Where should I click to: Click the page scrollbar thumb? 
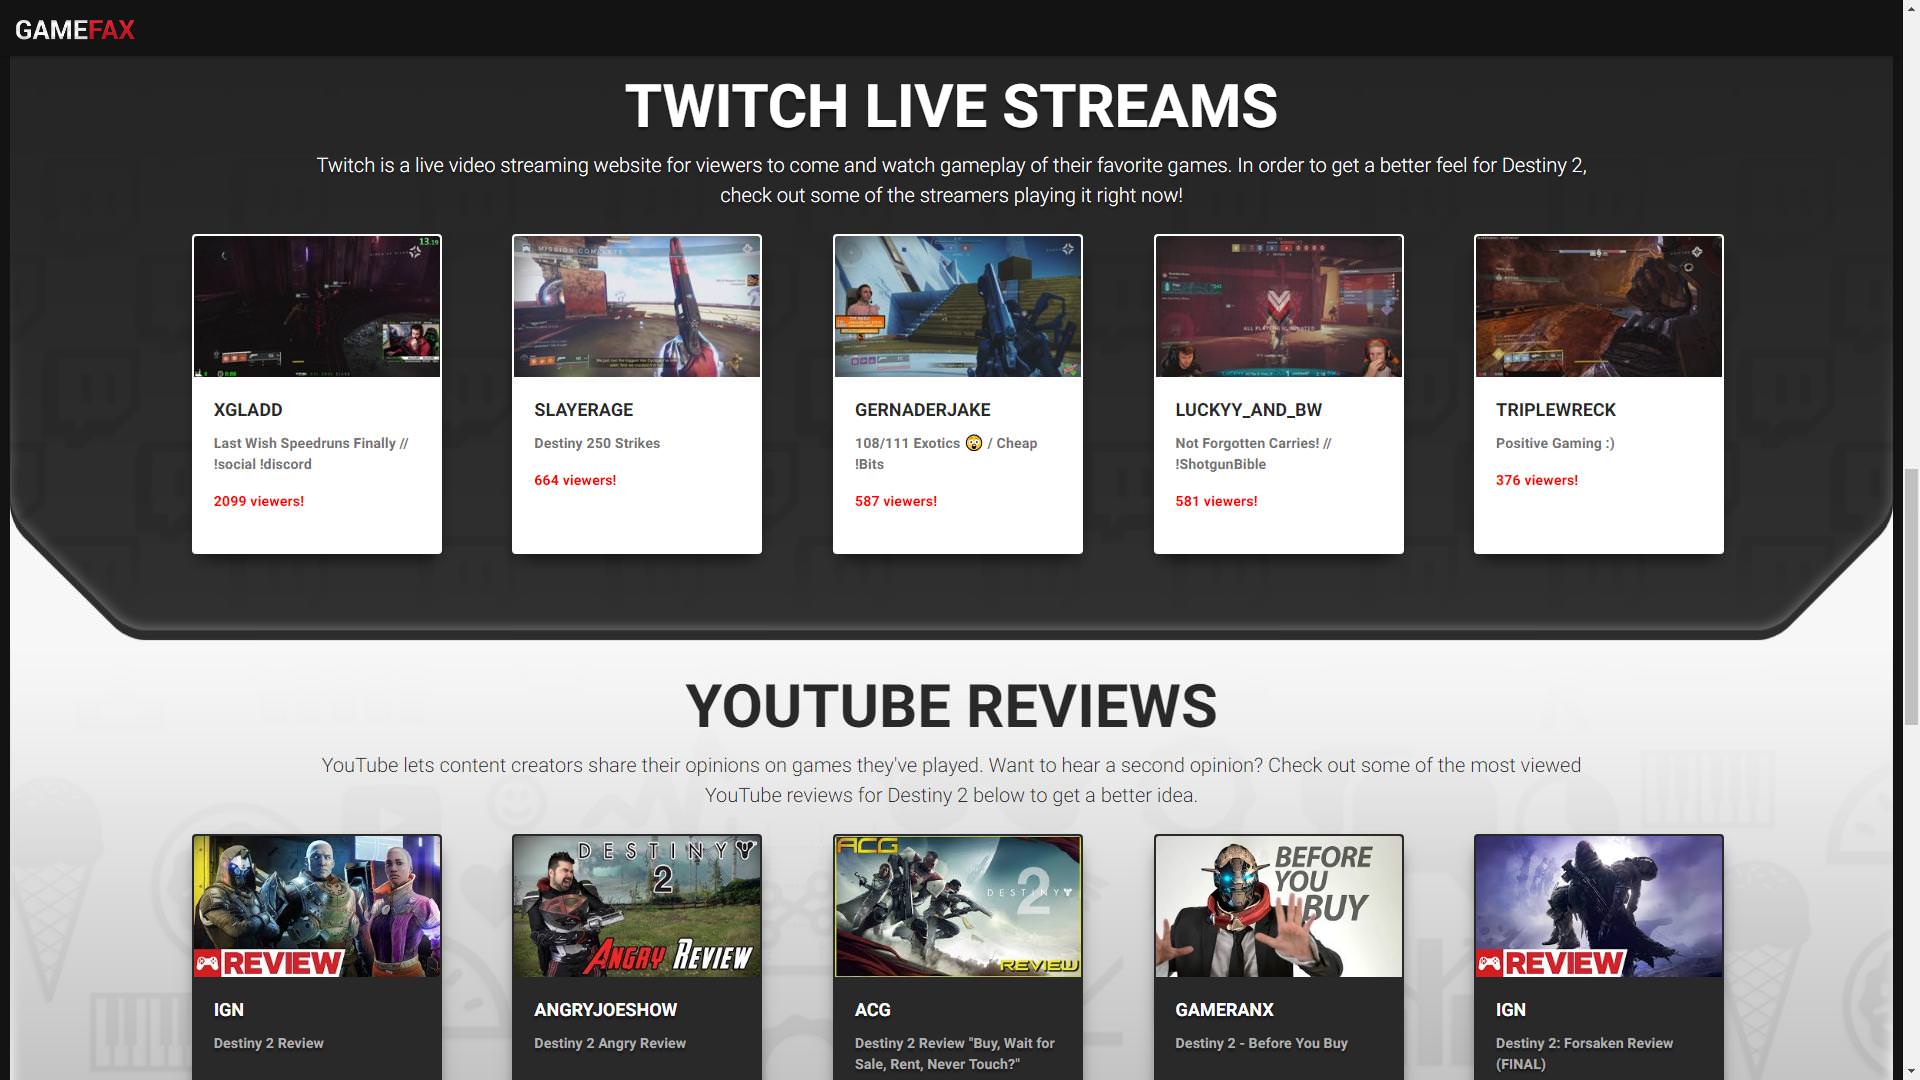click(1911, 596)
